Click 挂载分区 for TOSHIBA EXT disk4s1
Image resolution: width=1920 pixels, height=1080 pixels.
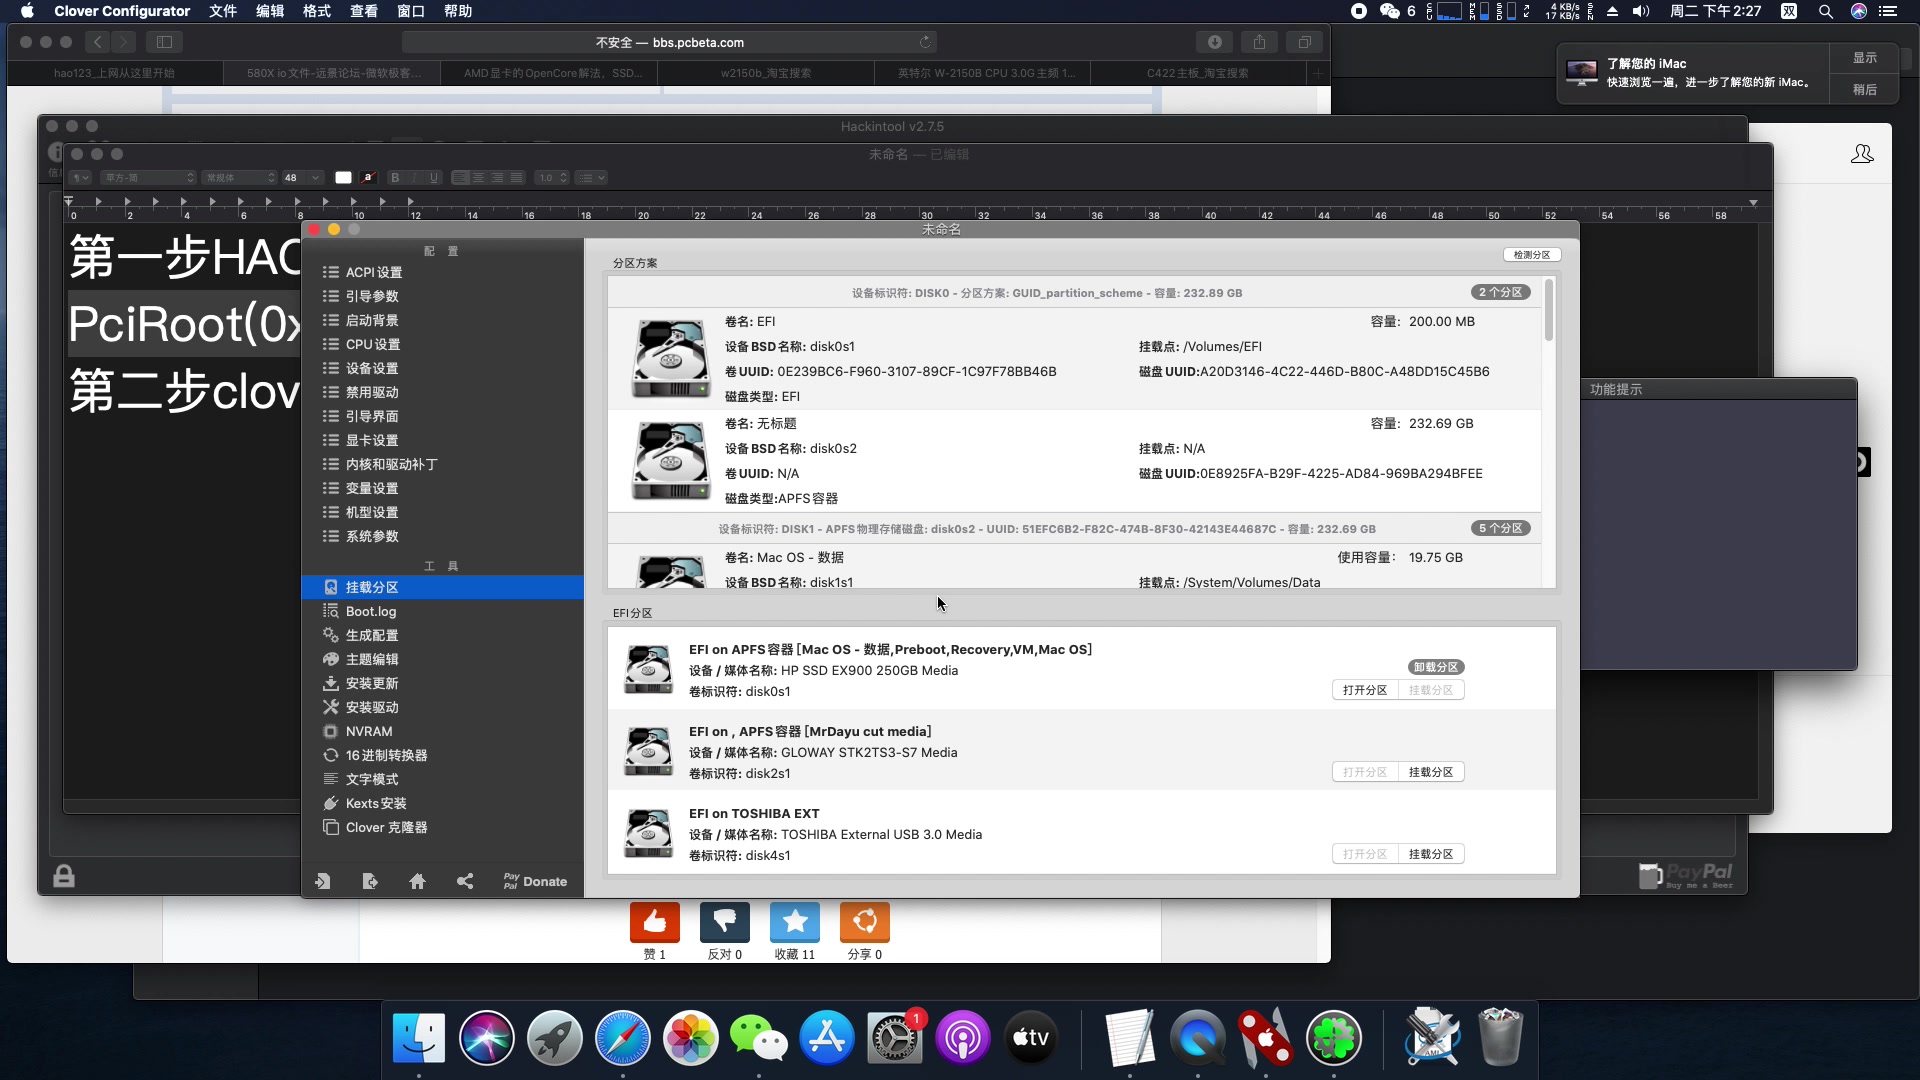tap(1431, 854)
